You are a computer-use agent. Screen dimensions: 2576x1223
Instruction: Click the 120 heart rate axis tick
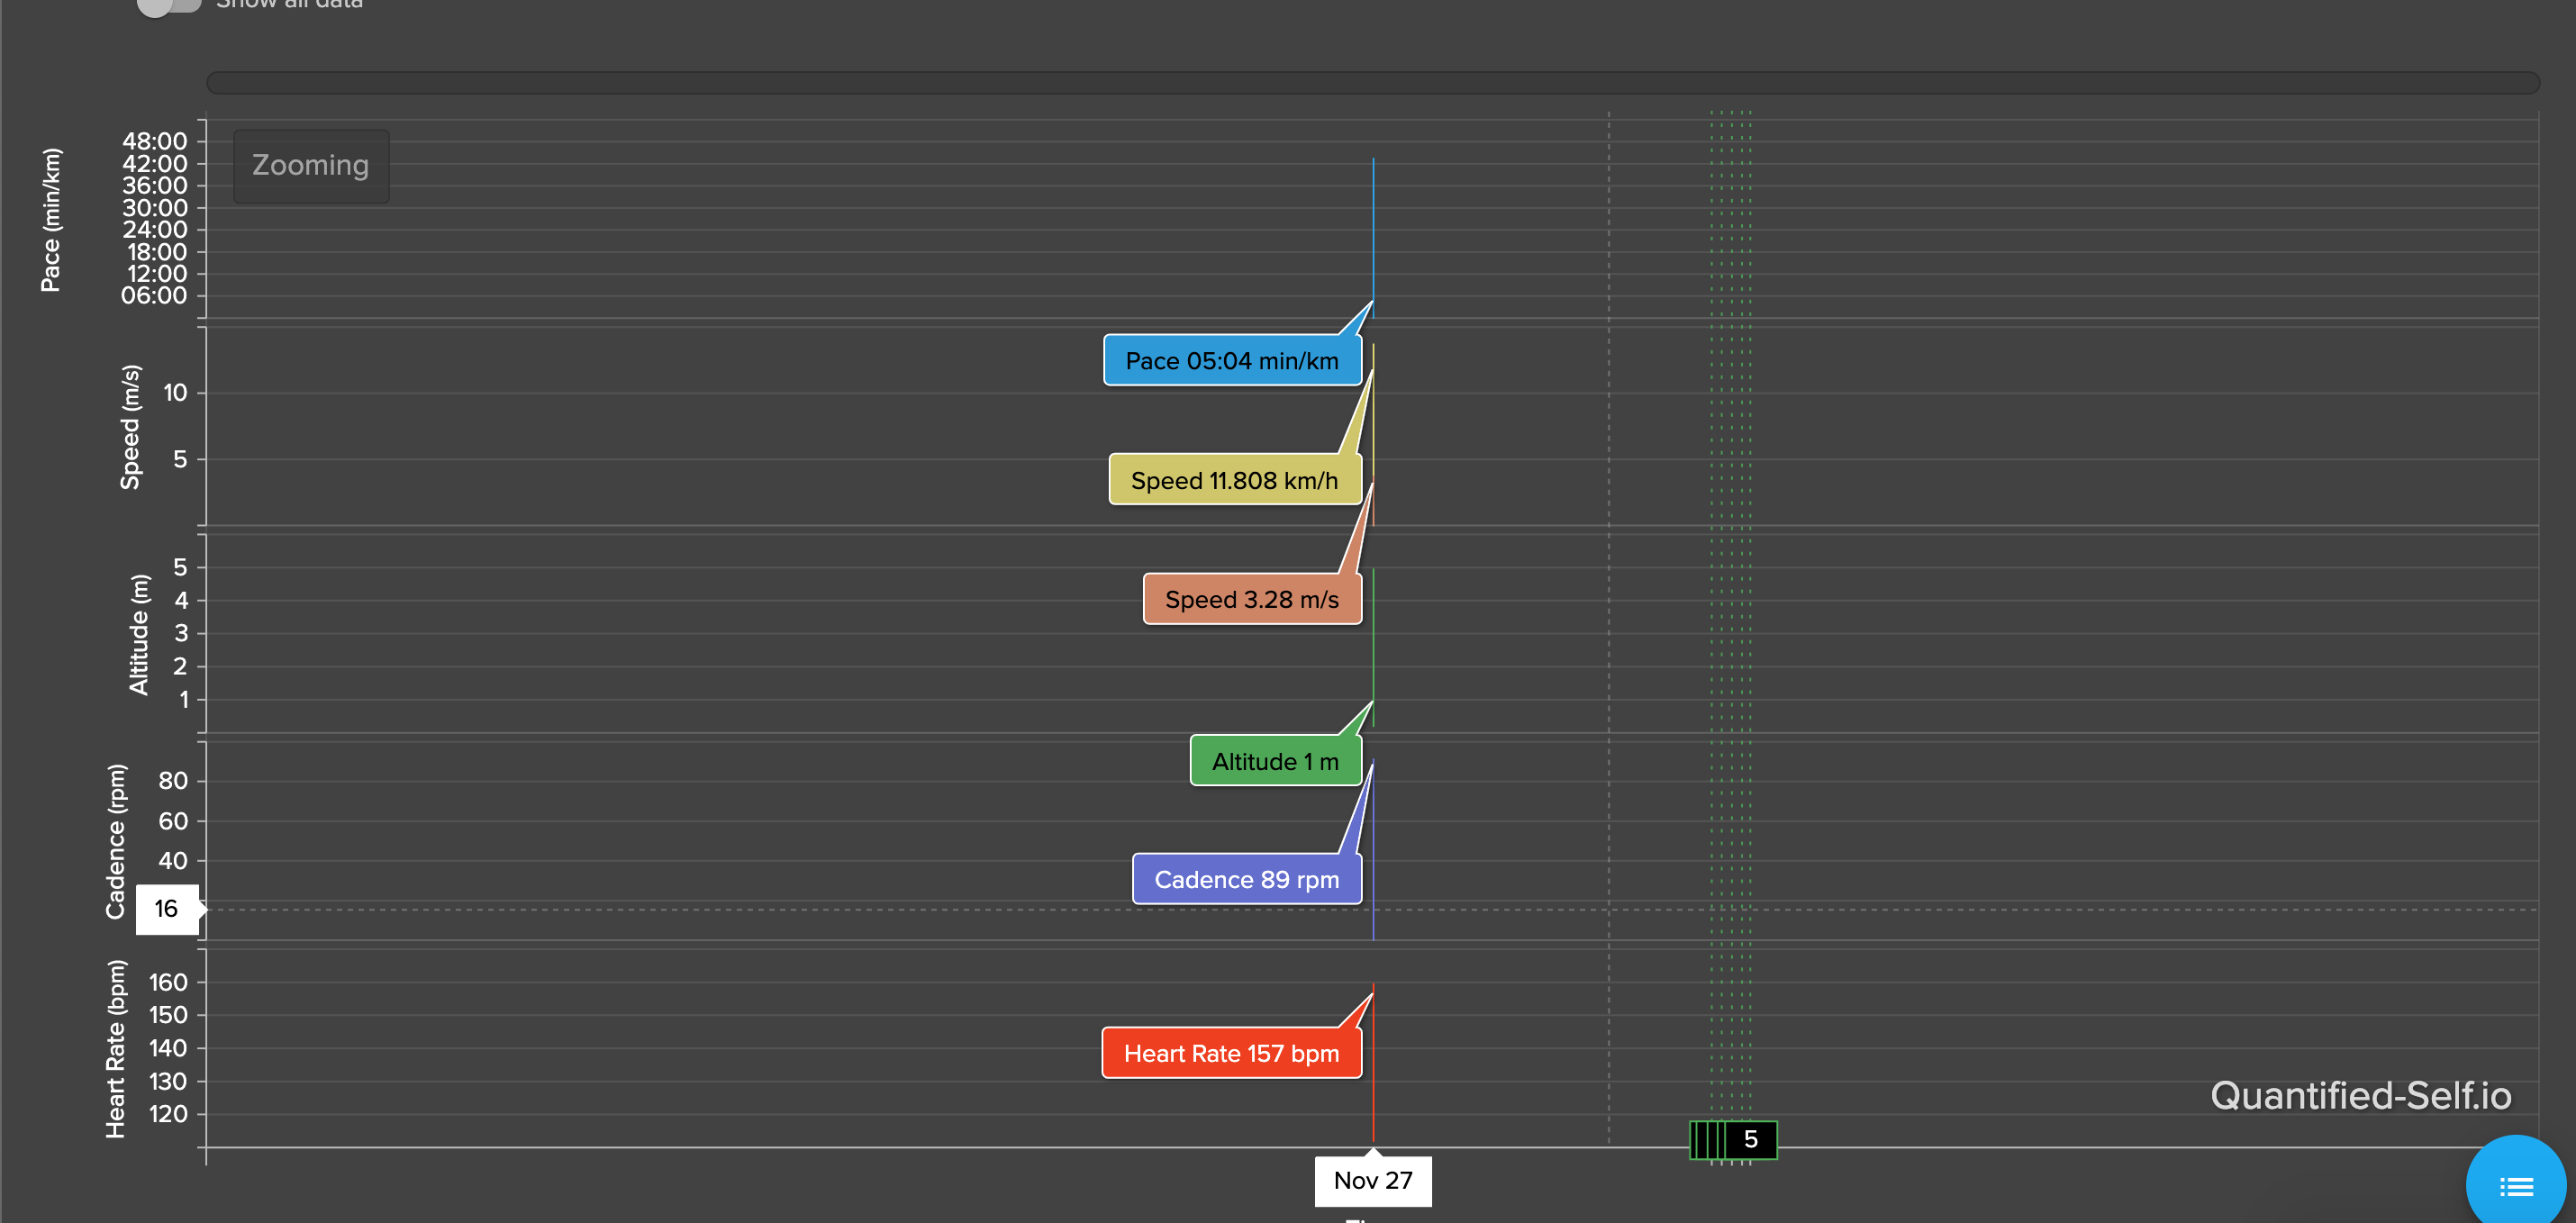pyautogui.click(x=168, y=1113)
